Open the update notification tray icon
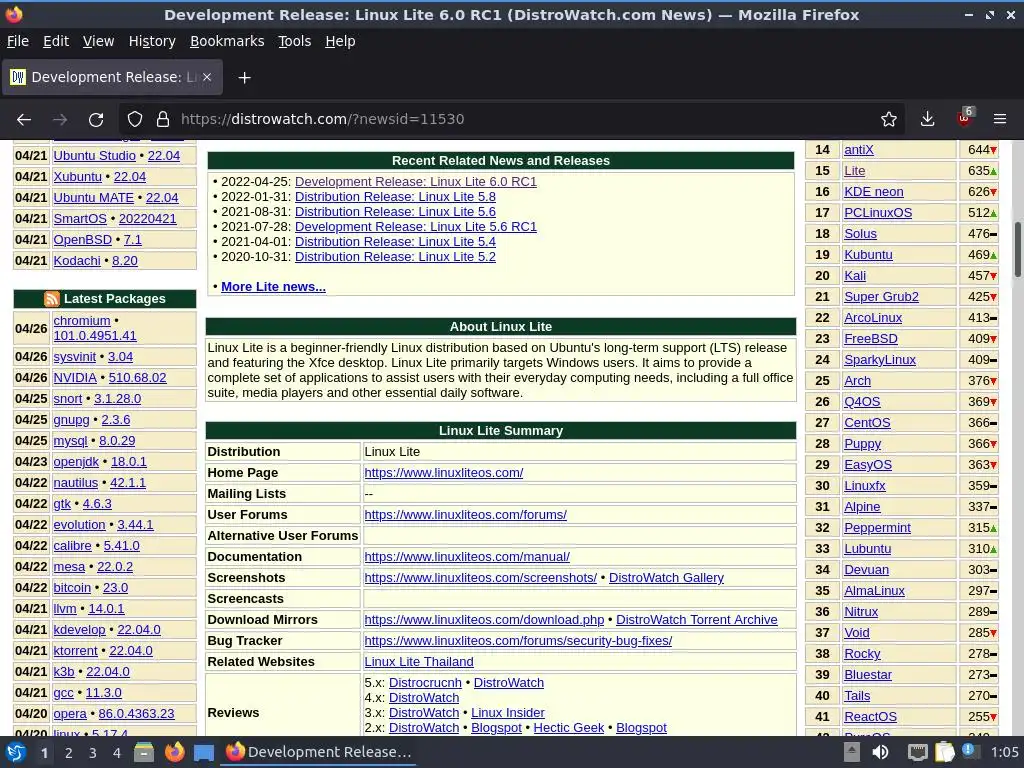 coord(969,751)
